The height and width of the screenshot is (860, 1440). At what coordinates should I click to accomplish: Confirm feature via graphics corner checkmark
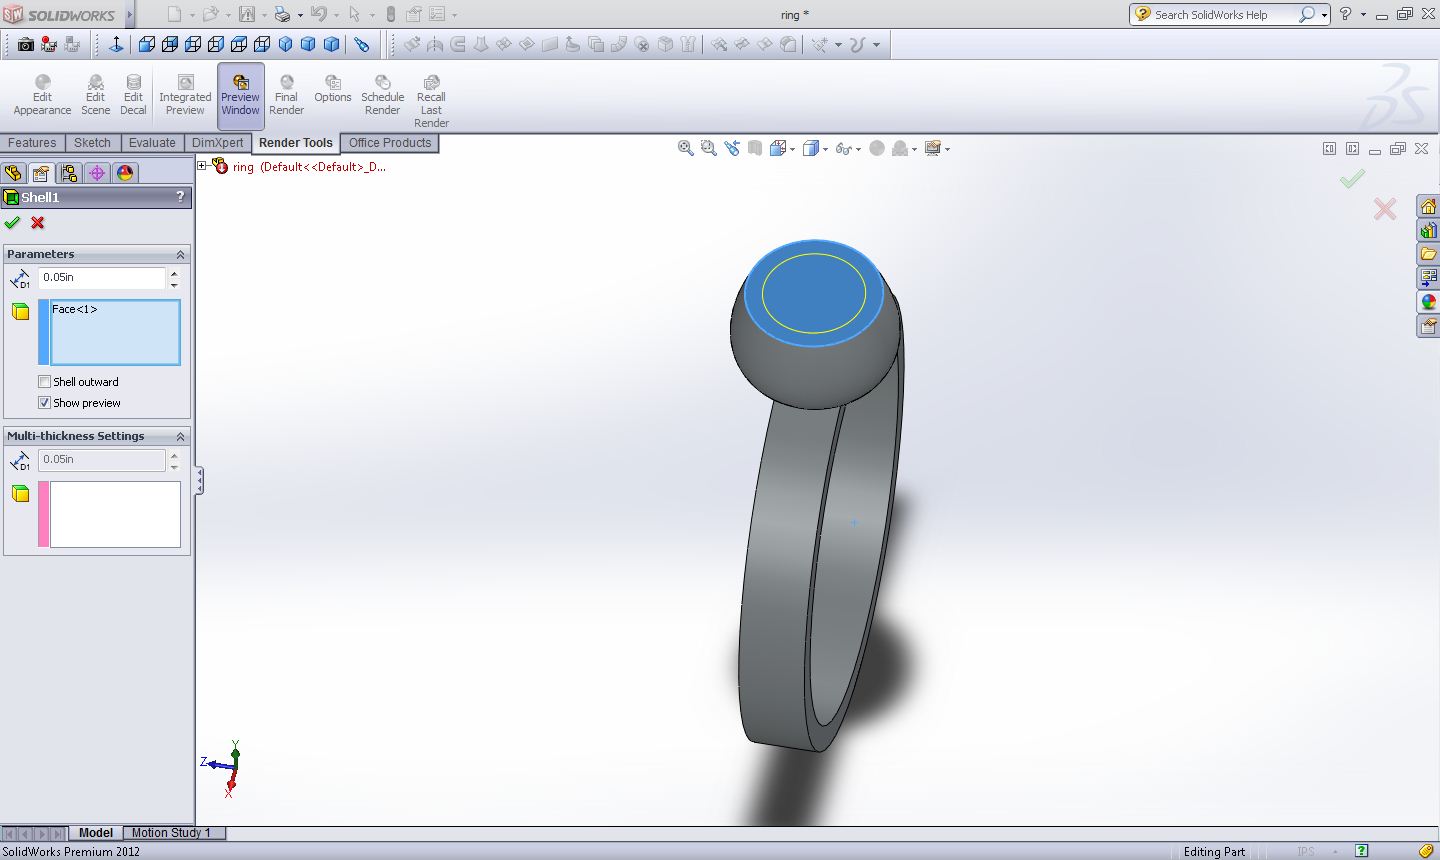[1352, 179]
